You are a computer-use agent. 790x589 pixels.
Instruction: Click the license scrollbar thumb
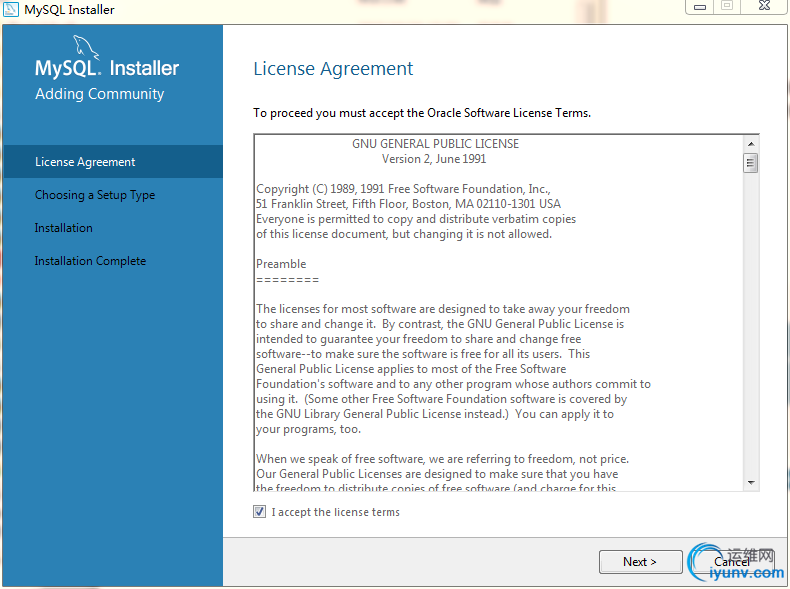(x=751, y=163)
